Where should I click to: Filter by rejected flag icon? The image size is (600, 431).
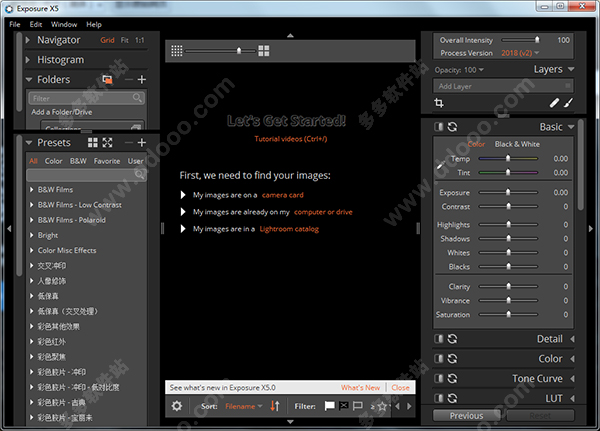[x=344, y=406]
